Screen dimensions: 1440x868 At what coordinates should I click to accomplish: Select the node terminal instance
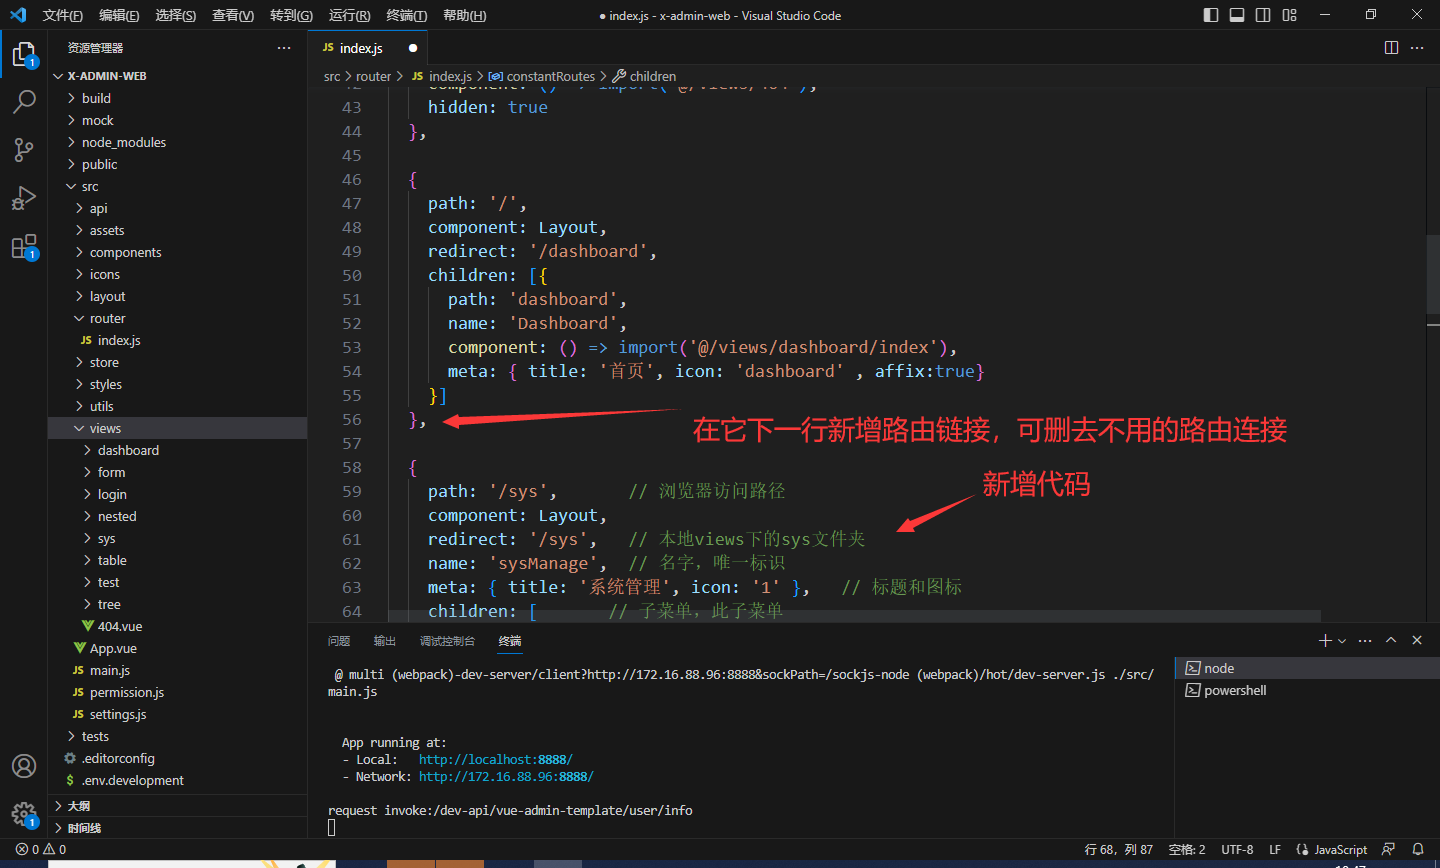point(1307,668)
